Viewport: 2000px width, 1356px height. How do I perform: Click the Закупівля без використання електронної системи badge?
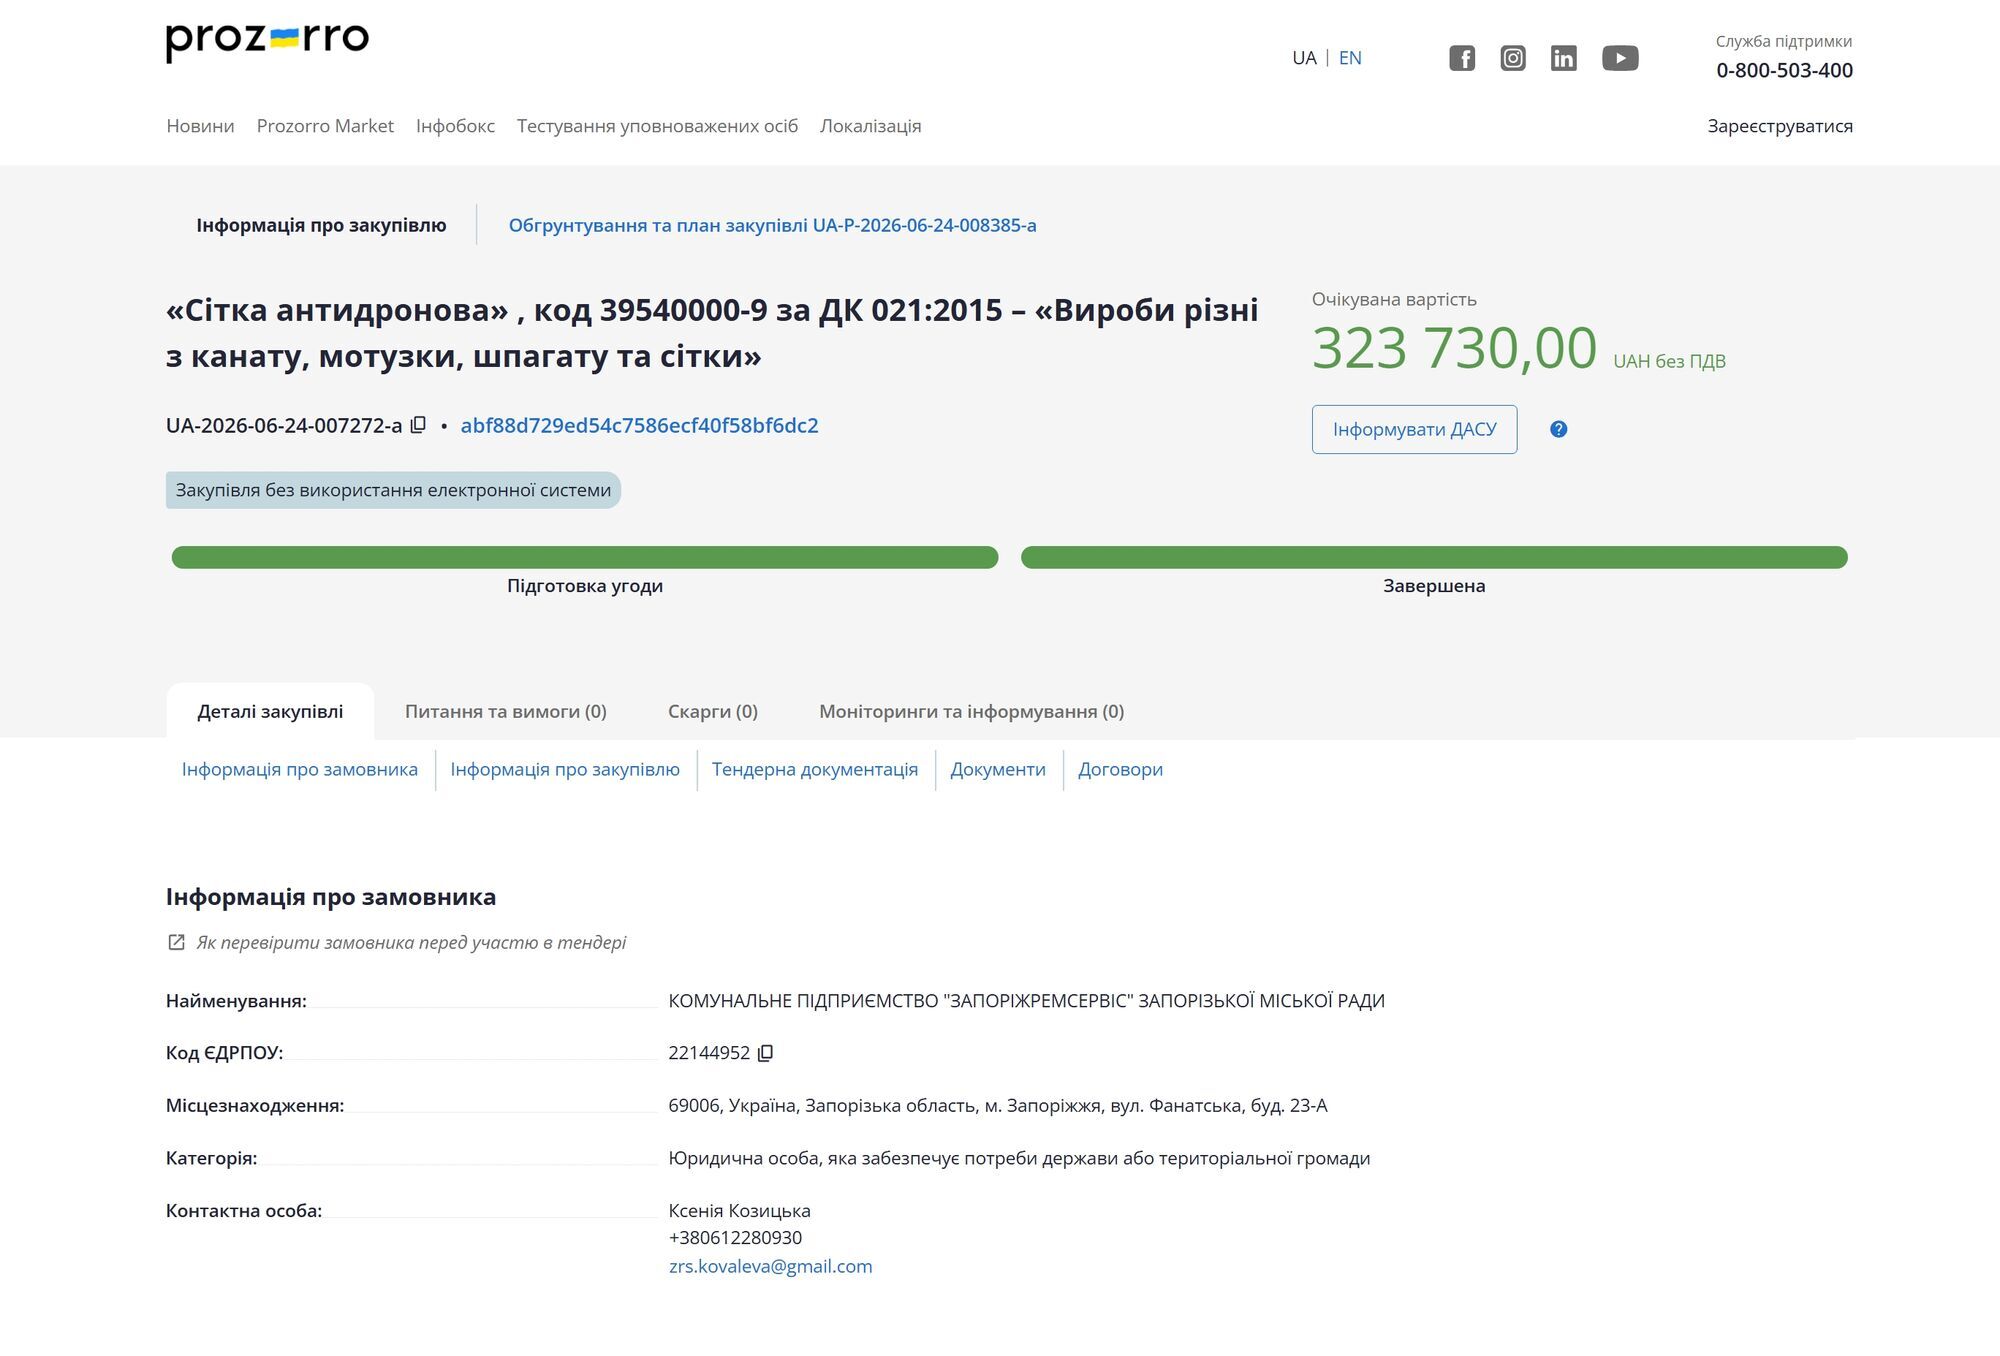(393, 490)
